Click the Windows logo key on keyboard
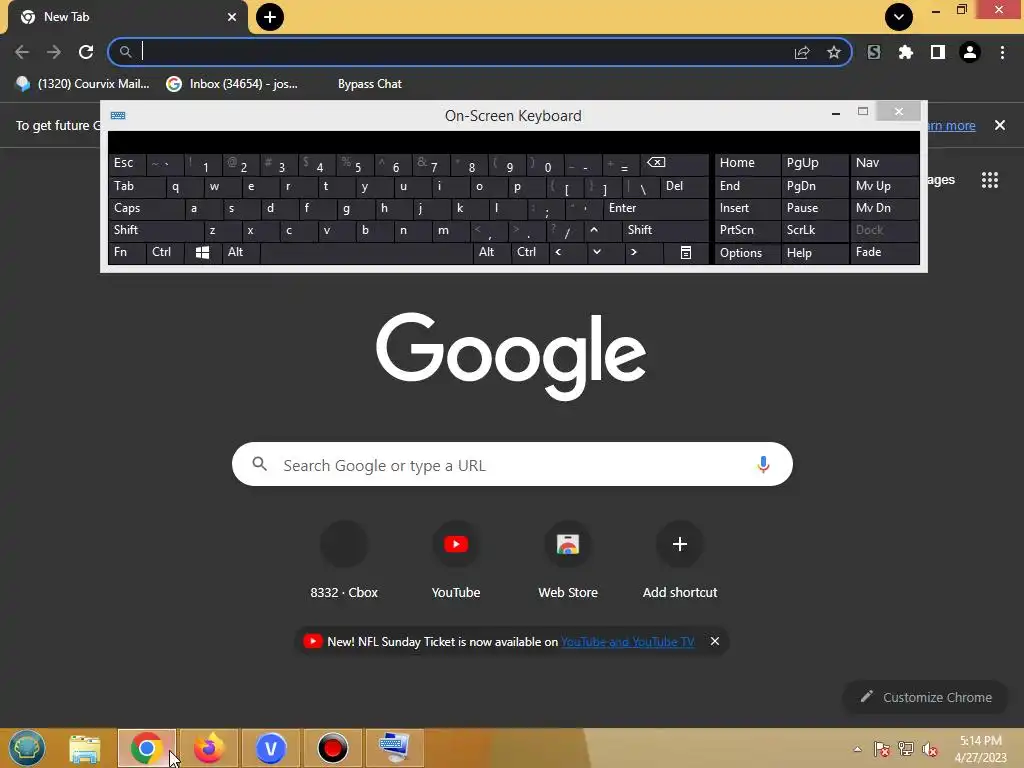The width and height of the screenshot is (1024, 768). tap(202, 253)
